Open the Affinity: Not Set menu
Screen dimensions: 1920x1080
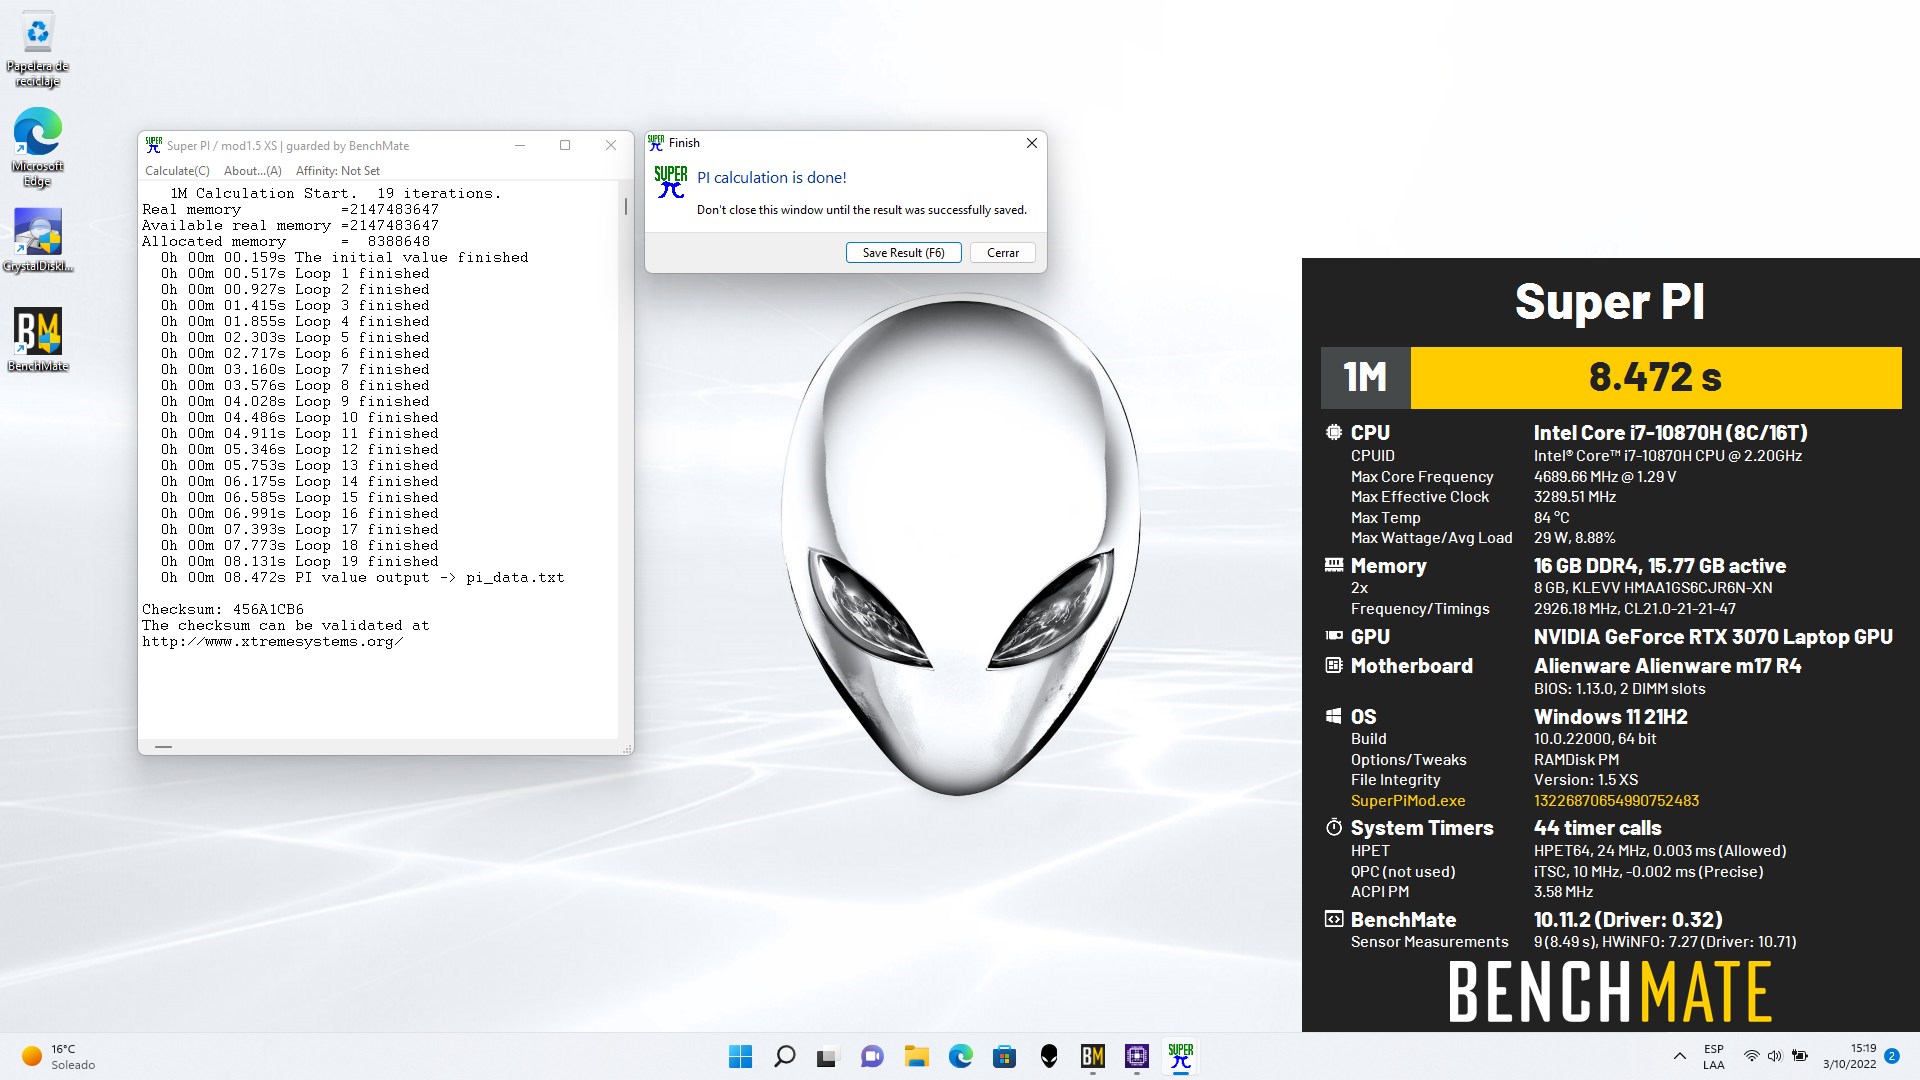338,171
